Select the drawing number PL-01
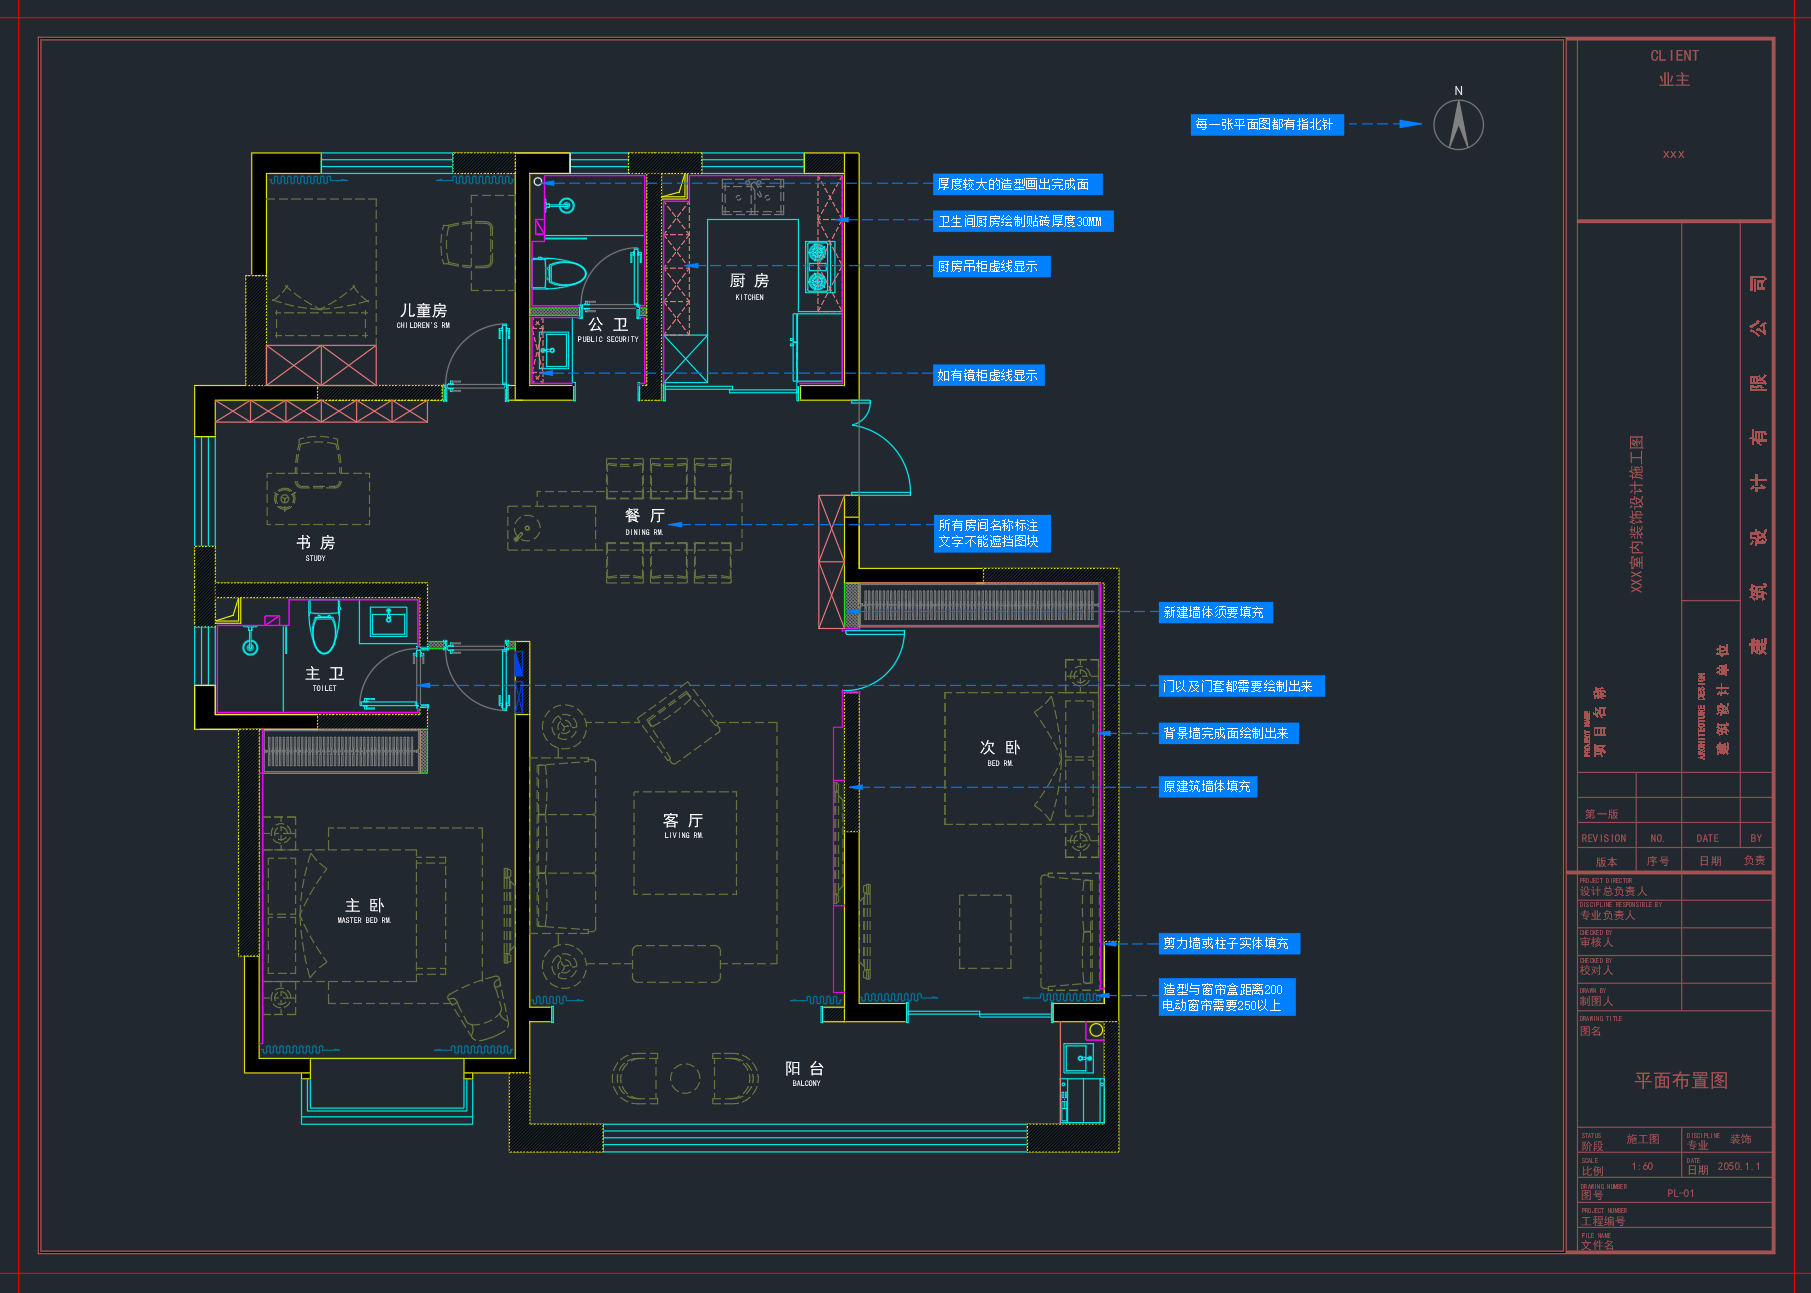The image size is (1811, 1293). [x=1681, y=1193]
